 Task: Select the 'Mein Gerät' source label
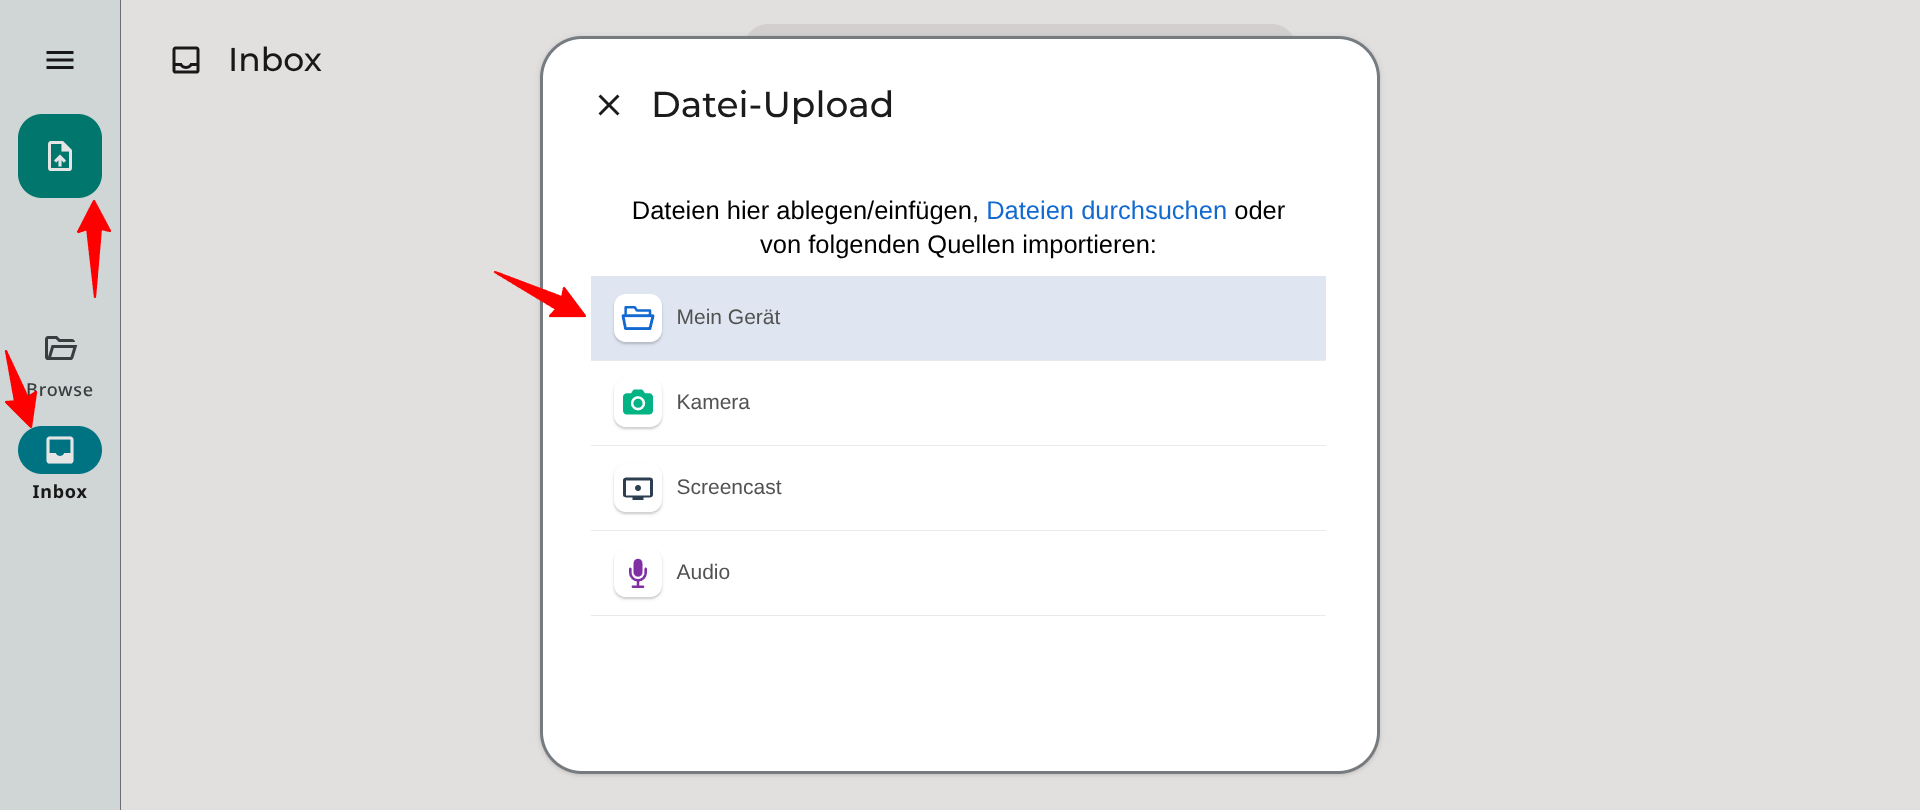pyautogui.click(x=728, y=318)
